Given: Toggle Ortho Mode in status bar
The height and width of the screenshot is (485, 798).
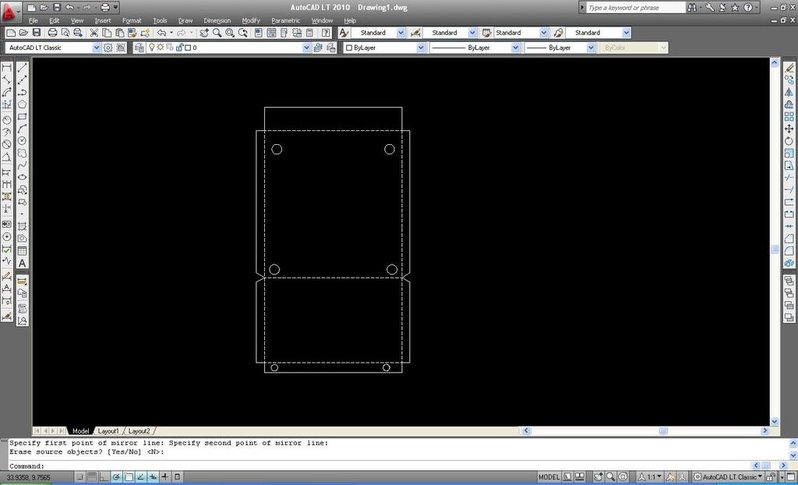Looking at the screenshot, I should (104, 477).
